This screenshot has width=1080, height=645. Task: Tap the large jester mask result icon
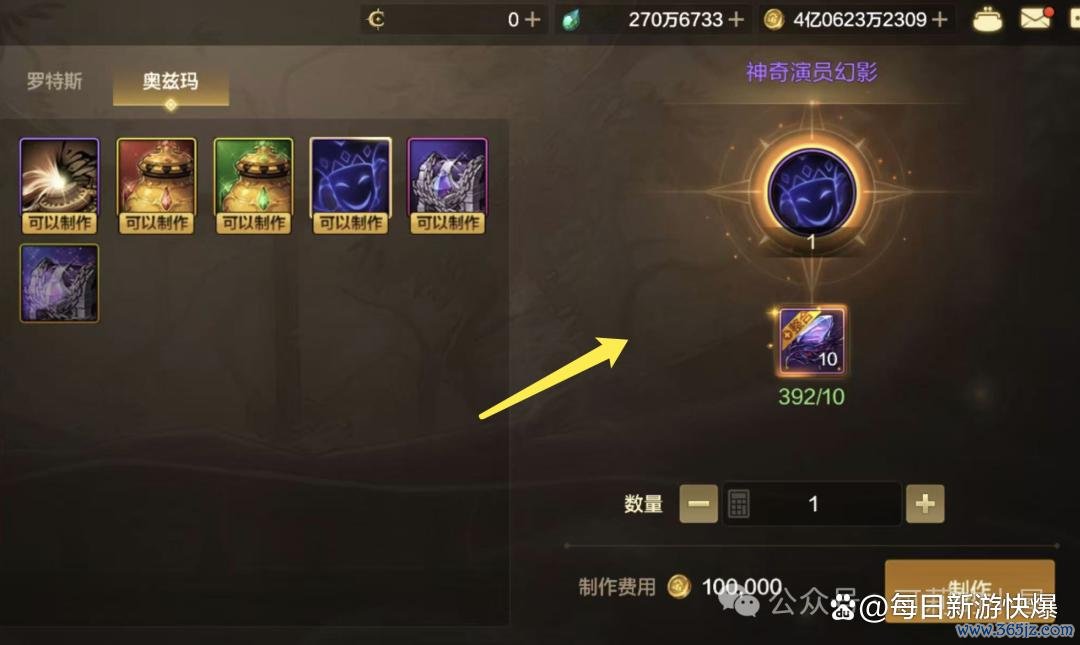[812, 192]
